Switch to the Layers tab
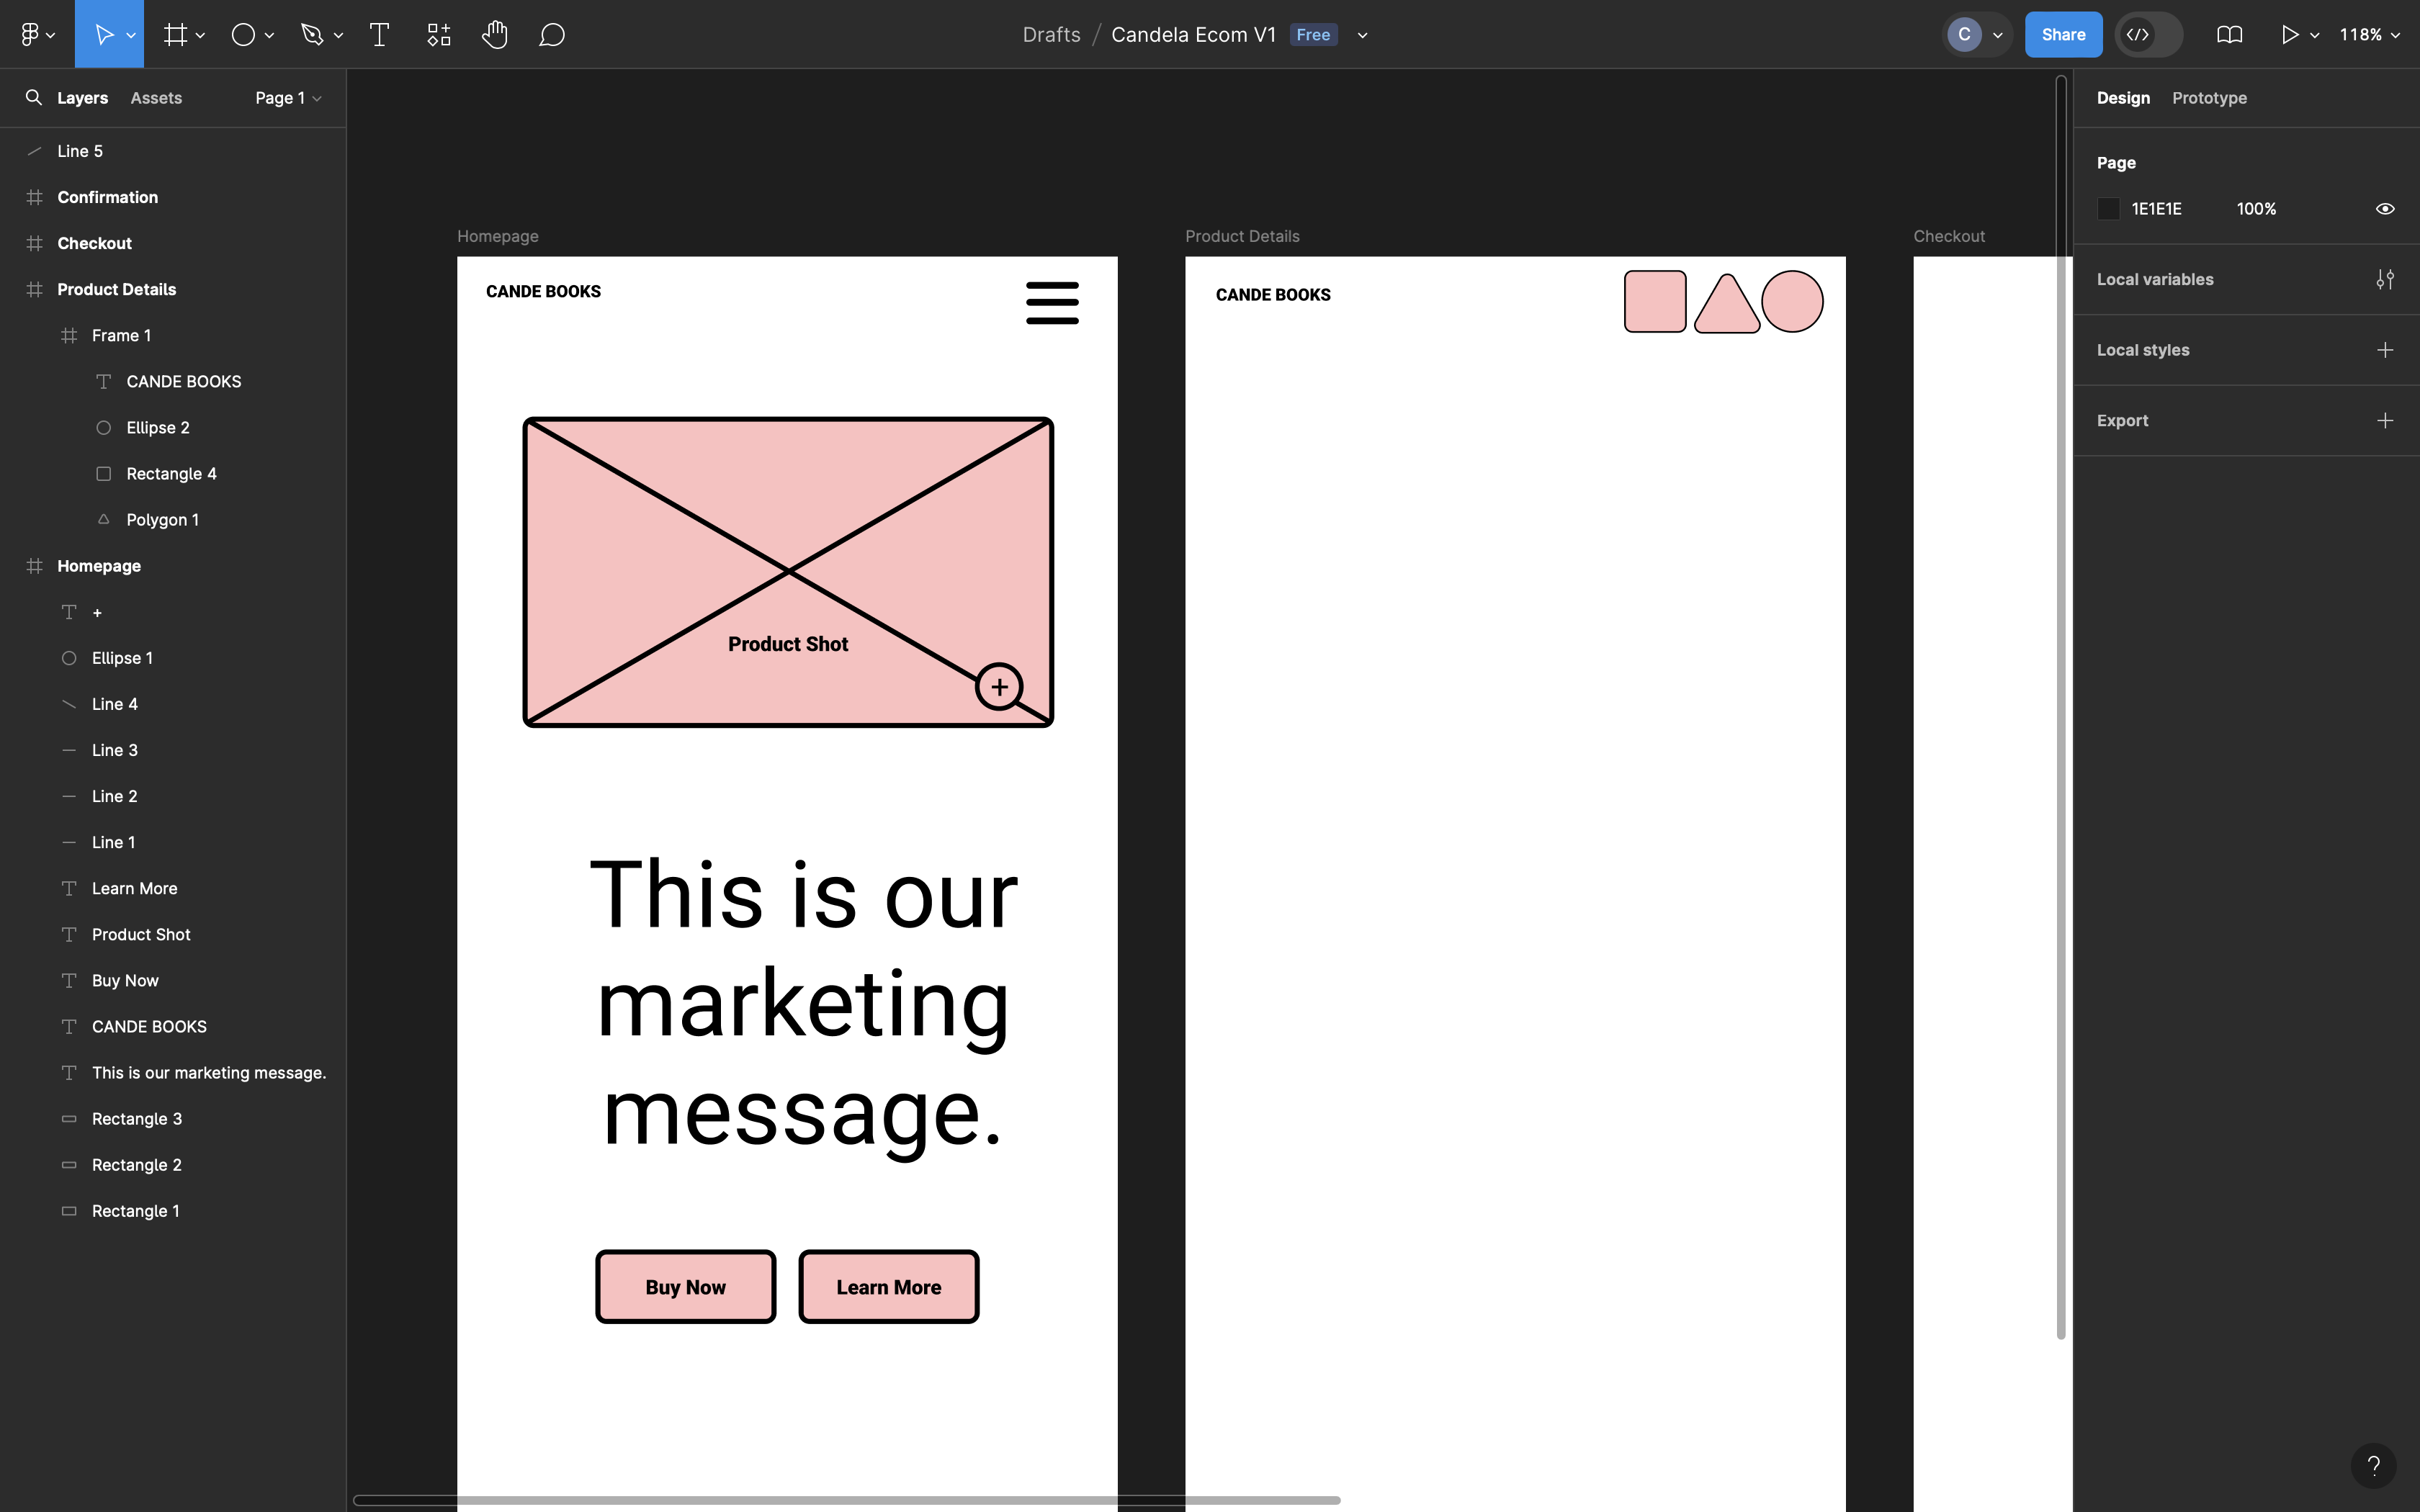 coord(82,97)
